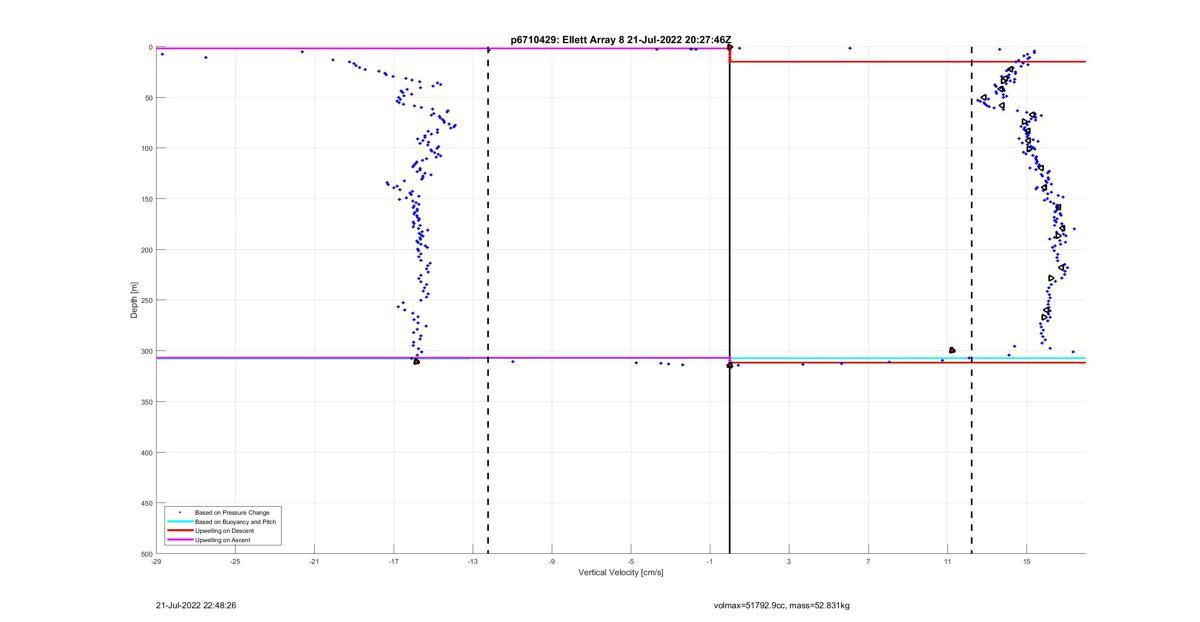1200x622 pixels.
Task: Click the x-axis tick label '-25'
Action: click(x=235, y=562)
